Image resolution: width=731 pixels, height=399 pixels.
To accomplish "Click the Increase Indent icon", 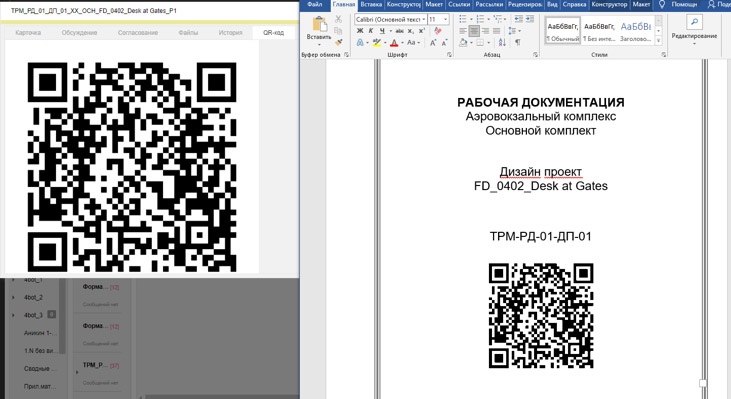I will tap(530, 19).
